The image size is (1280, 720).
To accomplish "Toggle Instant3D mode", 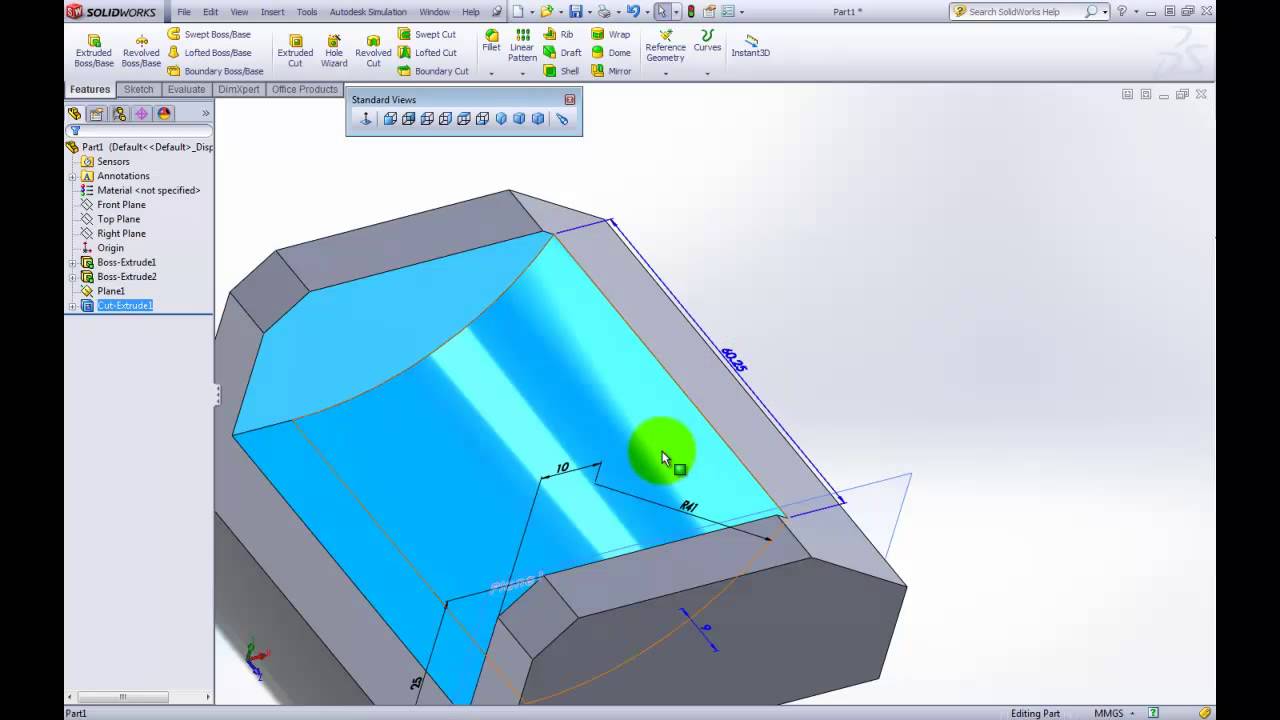I will click(x=750, y=45).
